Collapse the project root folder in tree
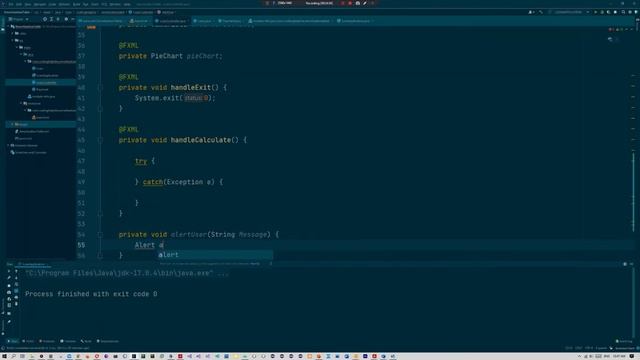 tap(9, 27)
